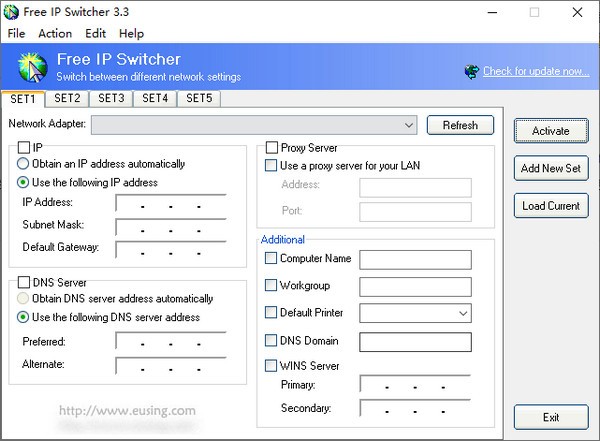Switch to the SET1 tab
This screenshot has height=441, width=600.
[x=23, y=99]
